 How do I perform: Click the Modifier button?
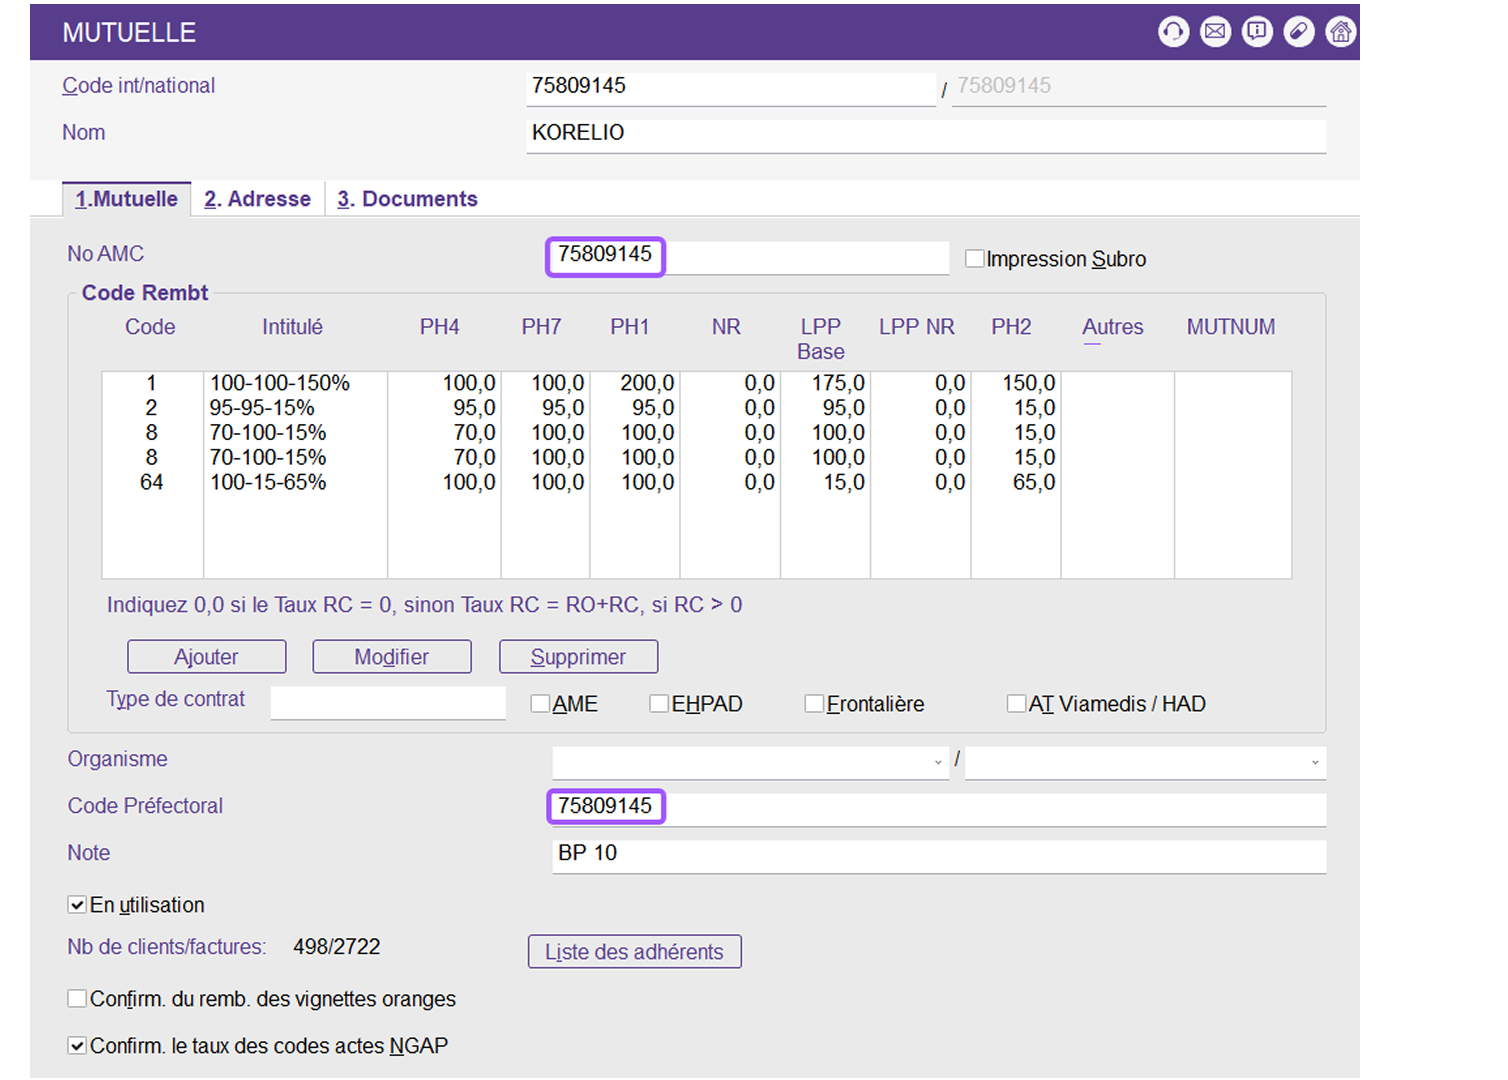pos(391,657)
